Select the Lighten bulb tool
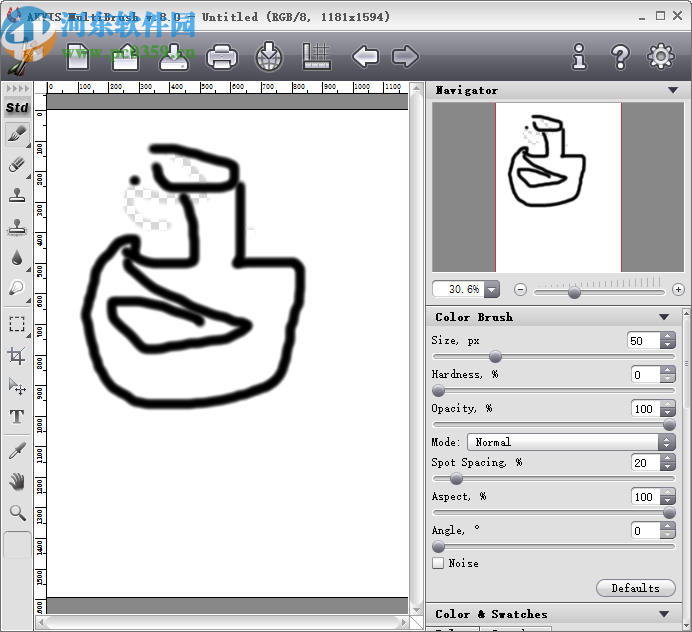The height and width of the screenshot is (632, 692). tap(17, 289)
